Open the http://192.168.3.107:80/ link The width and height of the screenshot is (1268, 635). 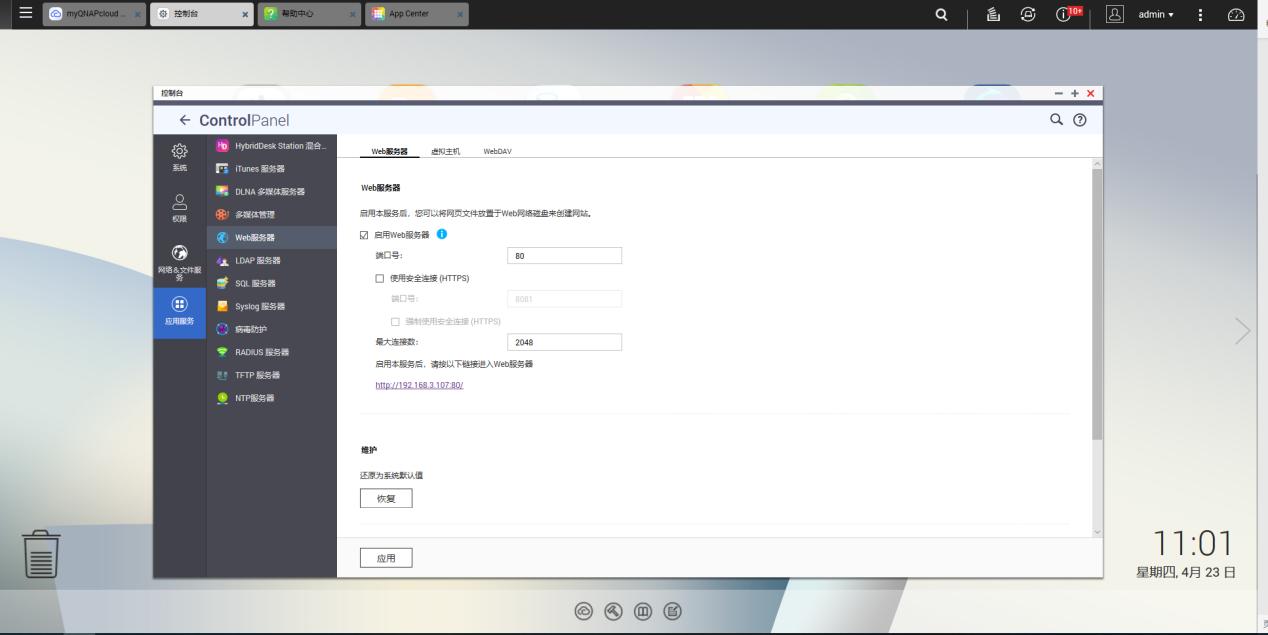click(x=419, y=385)
